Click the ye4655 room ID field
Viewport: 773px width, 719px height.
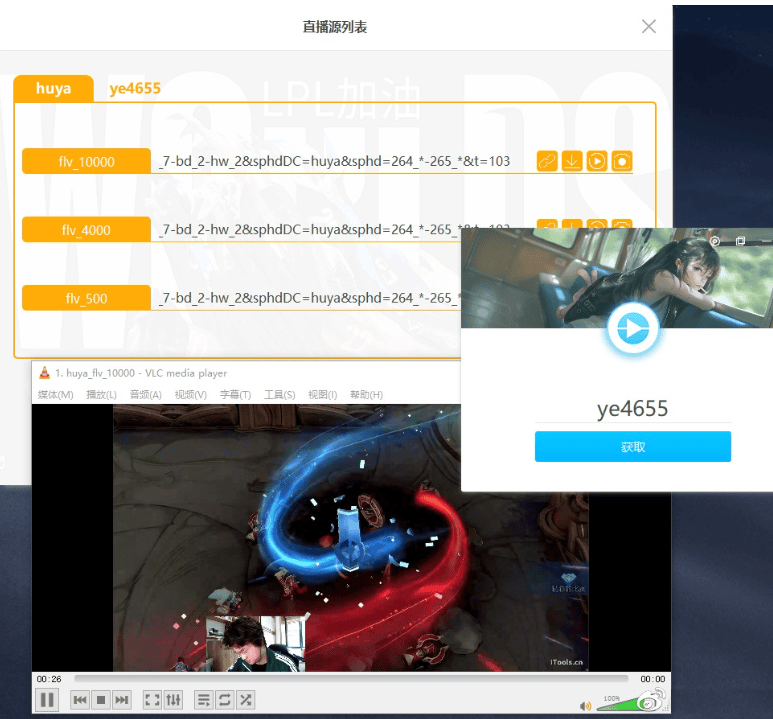tap(632, 409)
